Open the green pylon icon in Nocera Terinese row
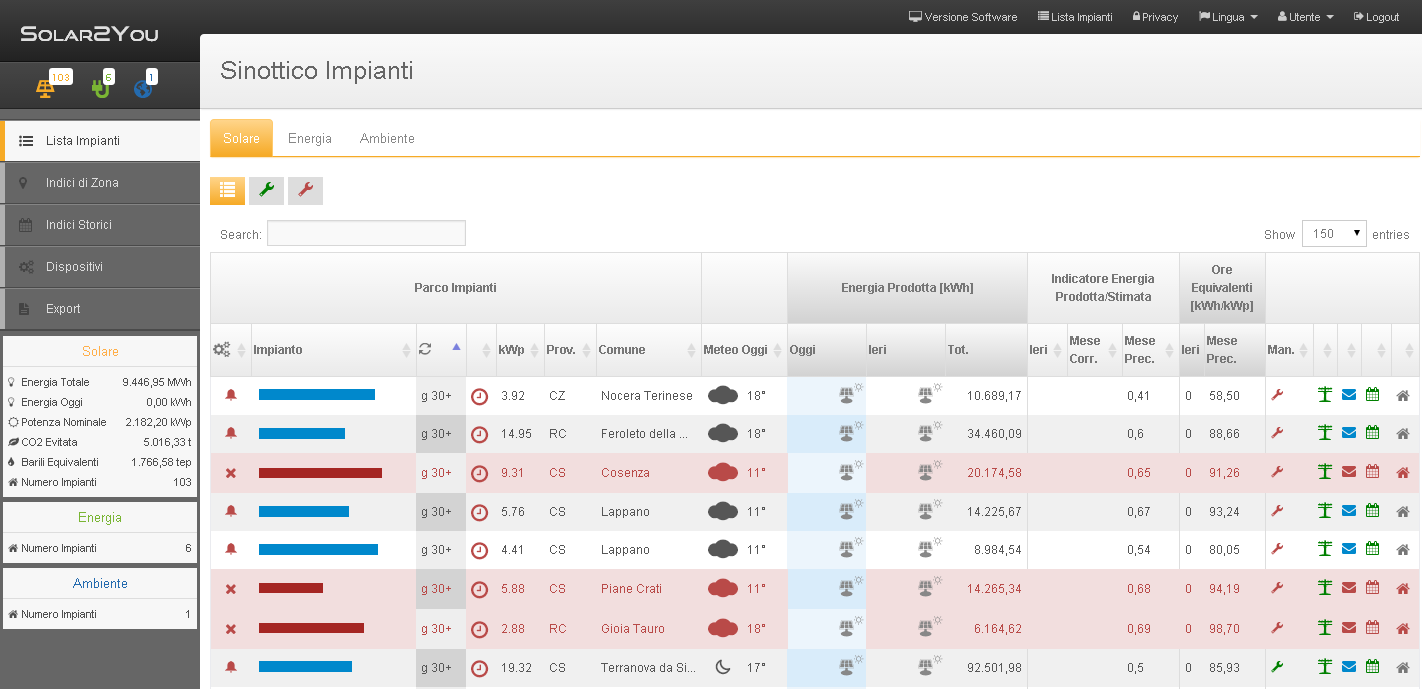This screenshot has height=689, width=1422. 1325,395
